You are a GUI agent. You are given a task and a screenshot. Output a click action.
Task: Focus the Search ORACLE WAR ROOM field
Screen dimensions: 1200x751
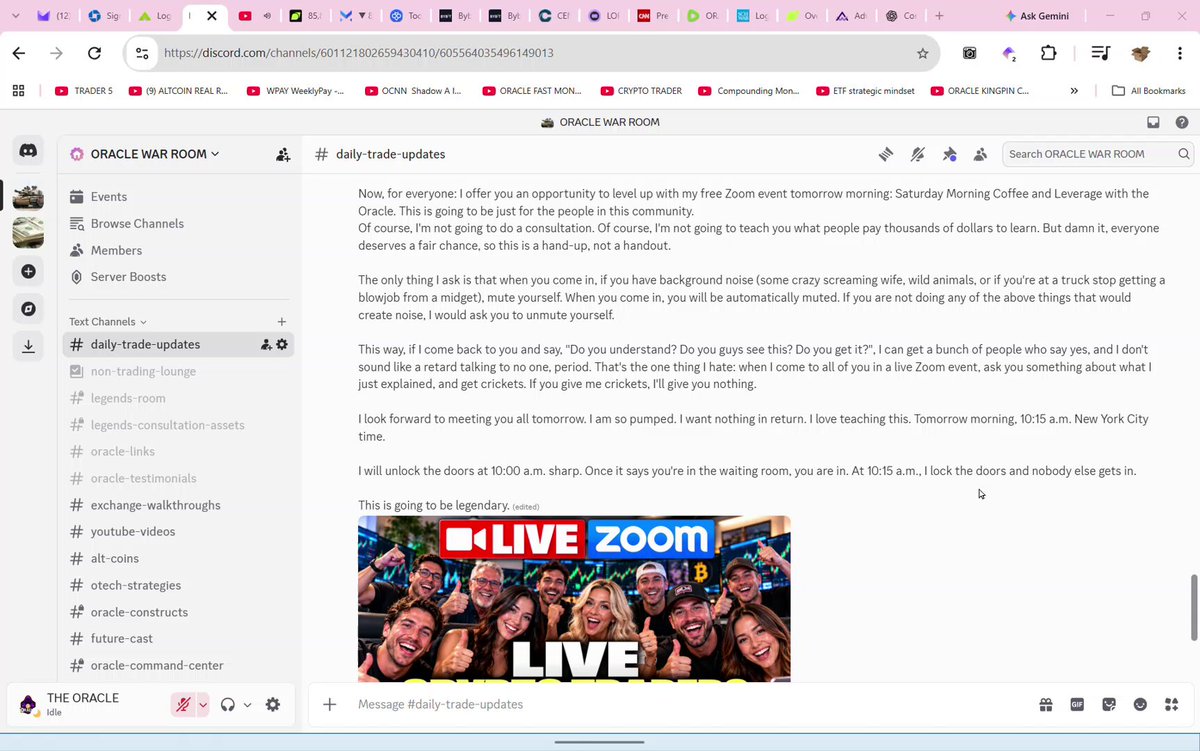1098,154
